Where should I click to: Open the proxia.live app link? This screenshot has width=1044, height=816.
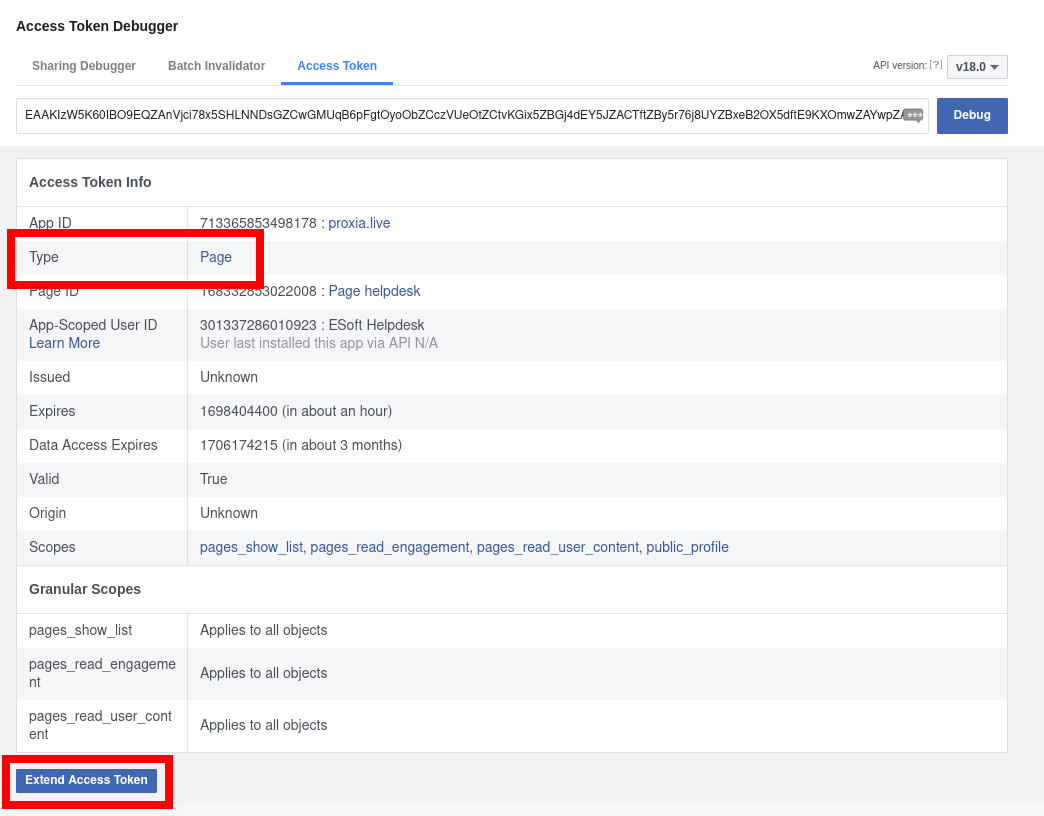359,223
